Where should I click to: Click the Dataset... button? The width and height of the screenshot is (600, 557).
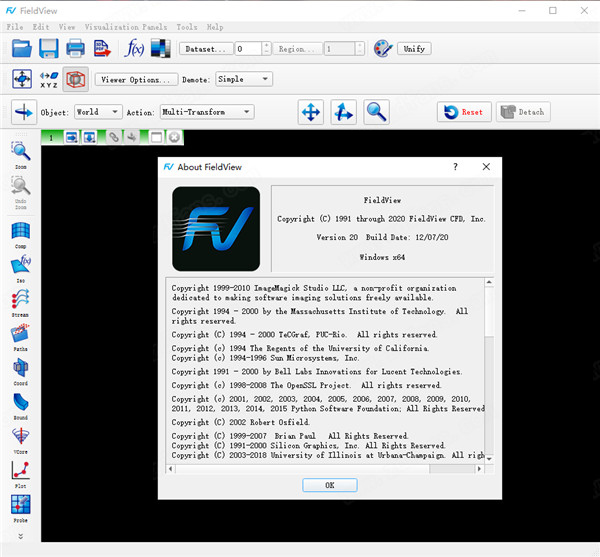click(206, 49)
